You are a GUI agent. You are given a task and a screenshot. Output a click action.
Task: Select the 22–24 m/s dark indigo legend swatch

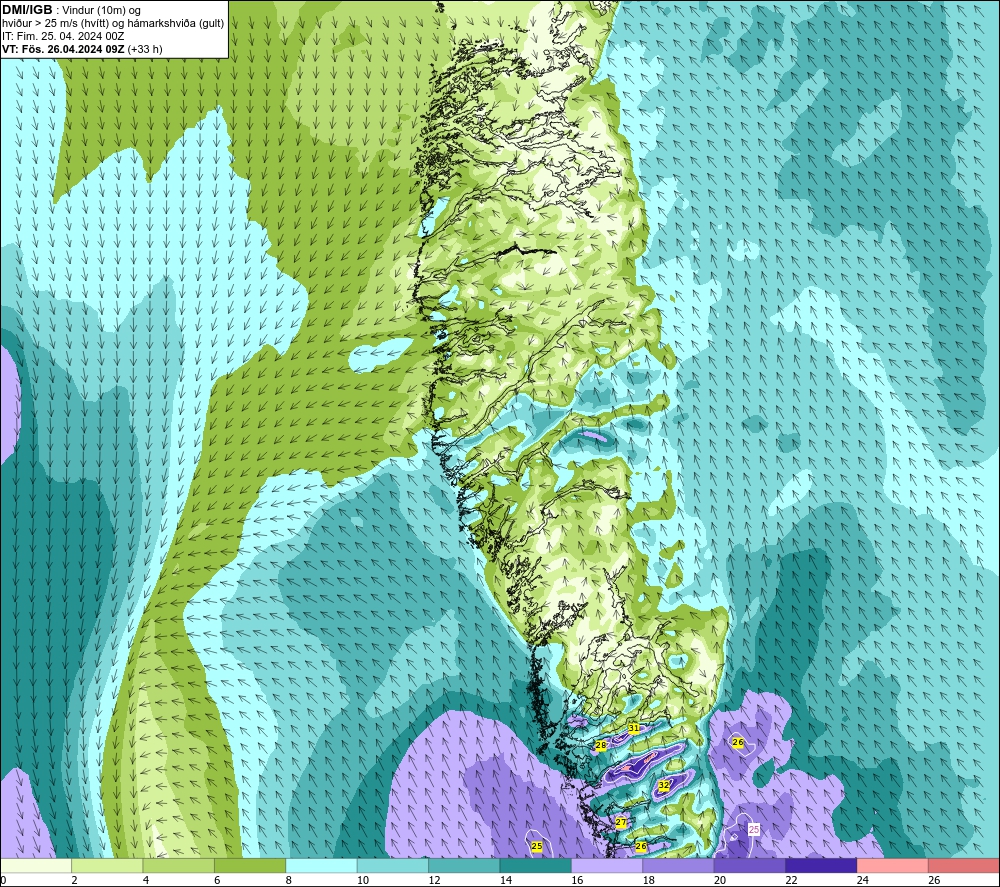click(x=821, y=866)
